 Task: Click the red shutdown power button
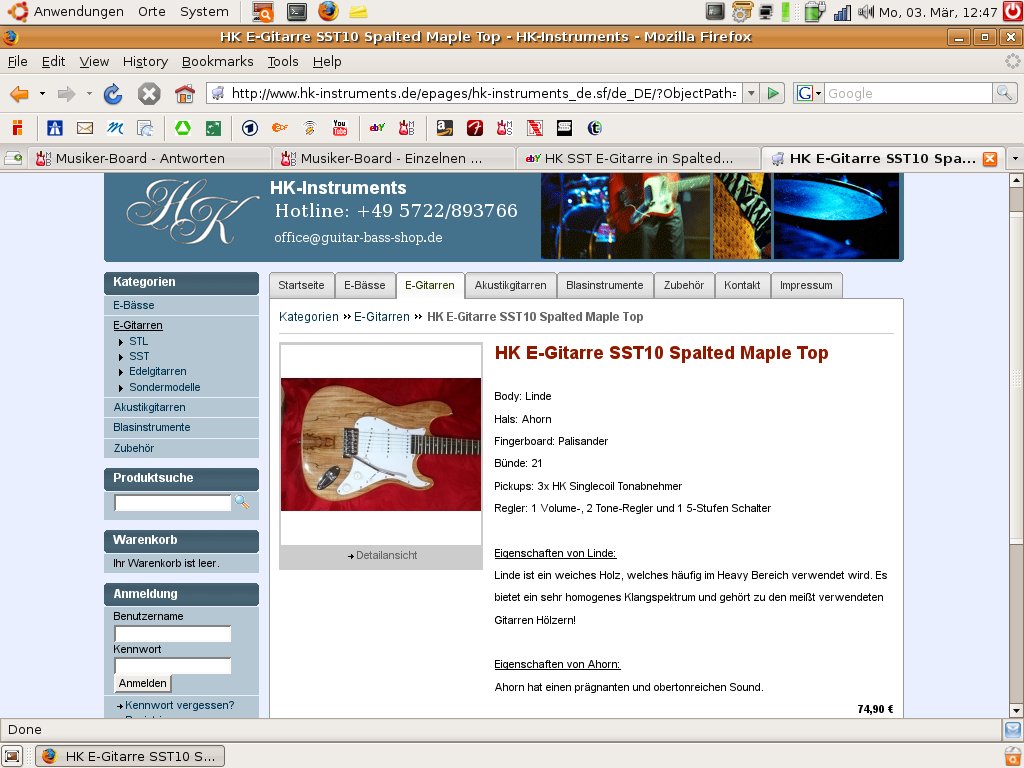coord(1013,11)
